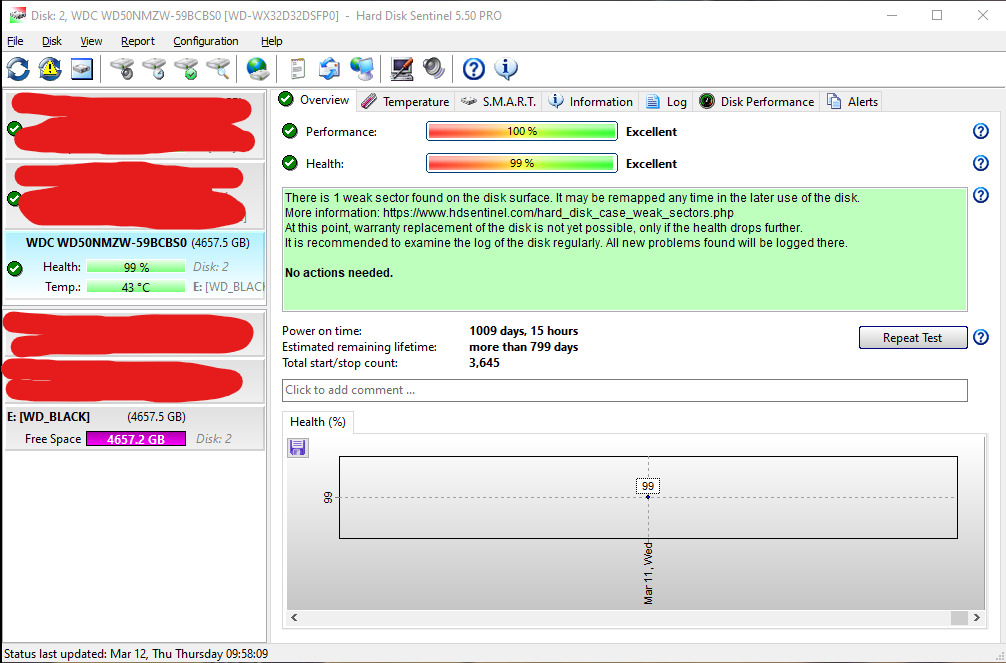Click the sidebar Health 99 % bar
Viewport: 1006px width, 663px height.
pyautogui.click(x=135, y=267)
